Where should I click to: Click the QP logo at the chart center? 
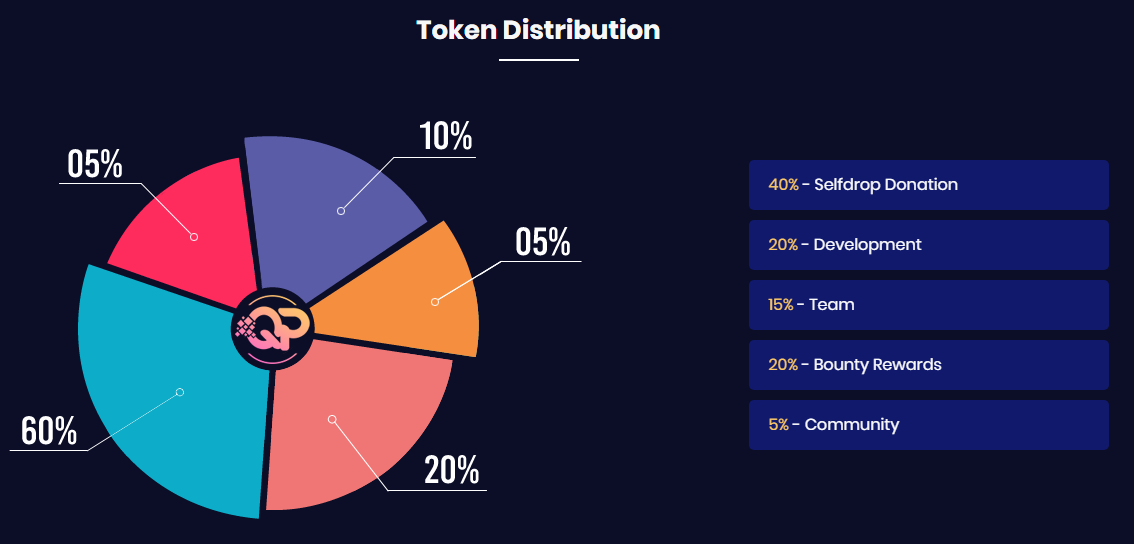271,329
